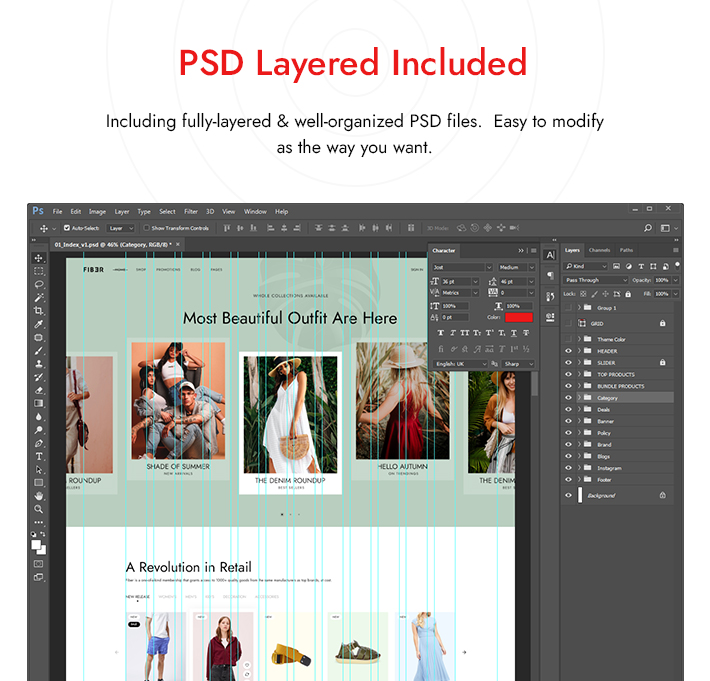Hide the SLIDER layer group
710x681 pixels.
(x=568, y=363)
